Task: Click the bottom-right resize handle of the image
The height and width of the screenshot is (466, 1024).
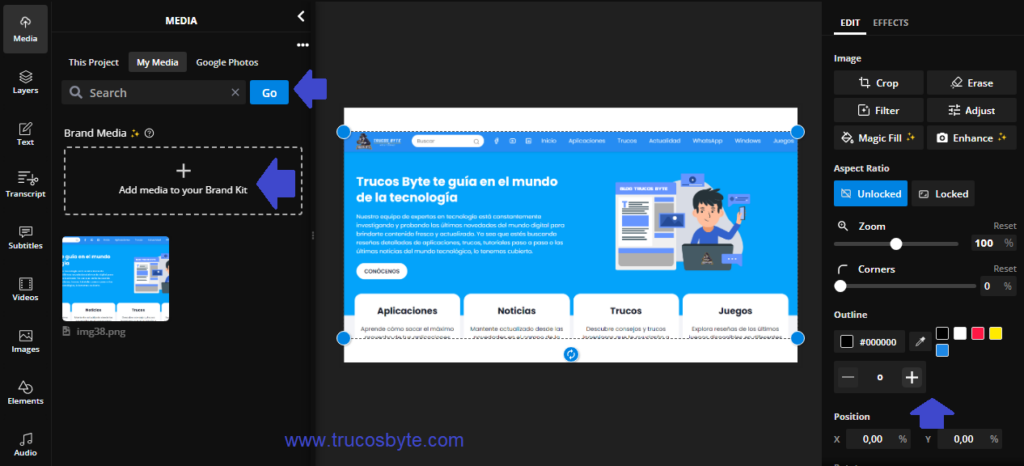Action: point(797,337)
